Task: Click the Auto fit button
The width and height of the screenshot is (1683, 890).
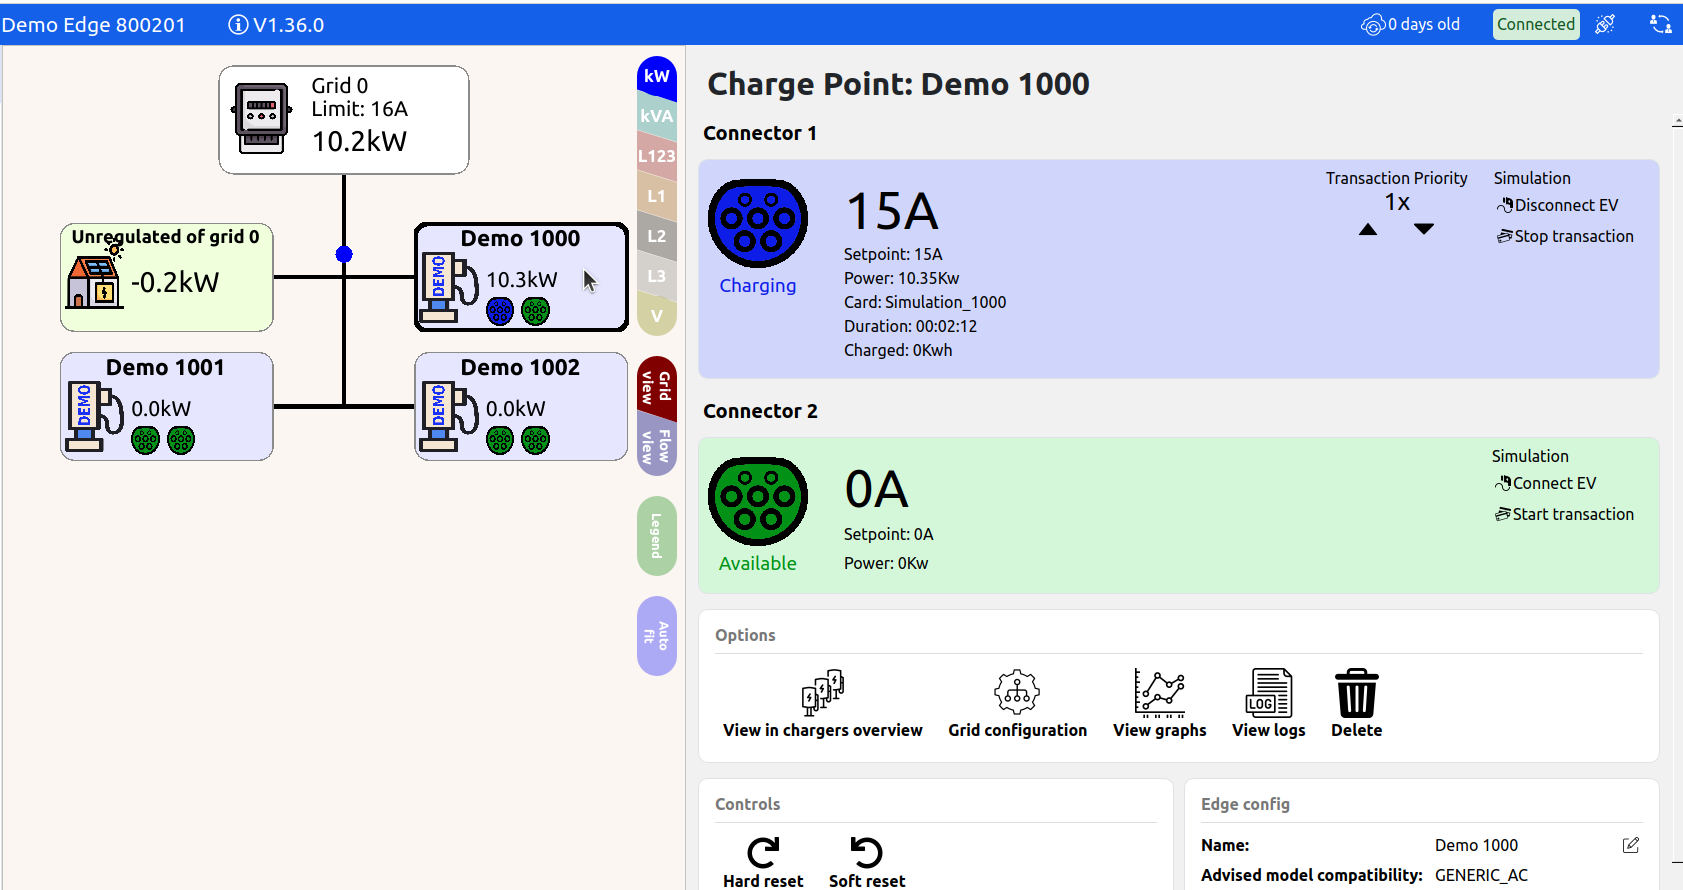Action: click(657, 636)
